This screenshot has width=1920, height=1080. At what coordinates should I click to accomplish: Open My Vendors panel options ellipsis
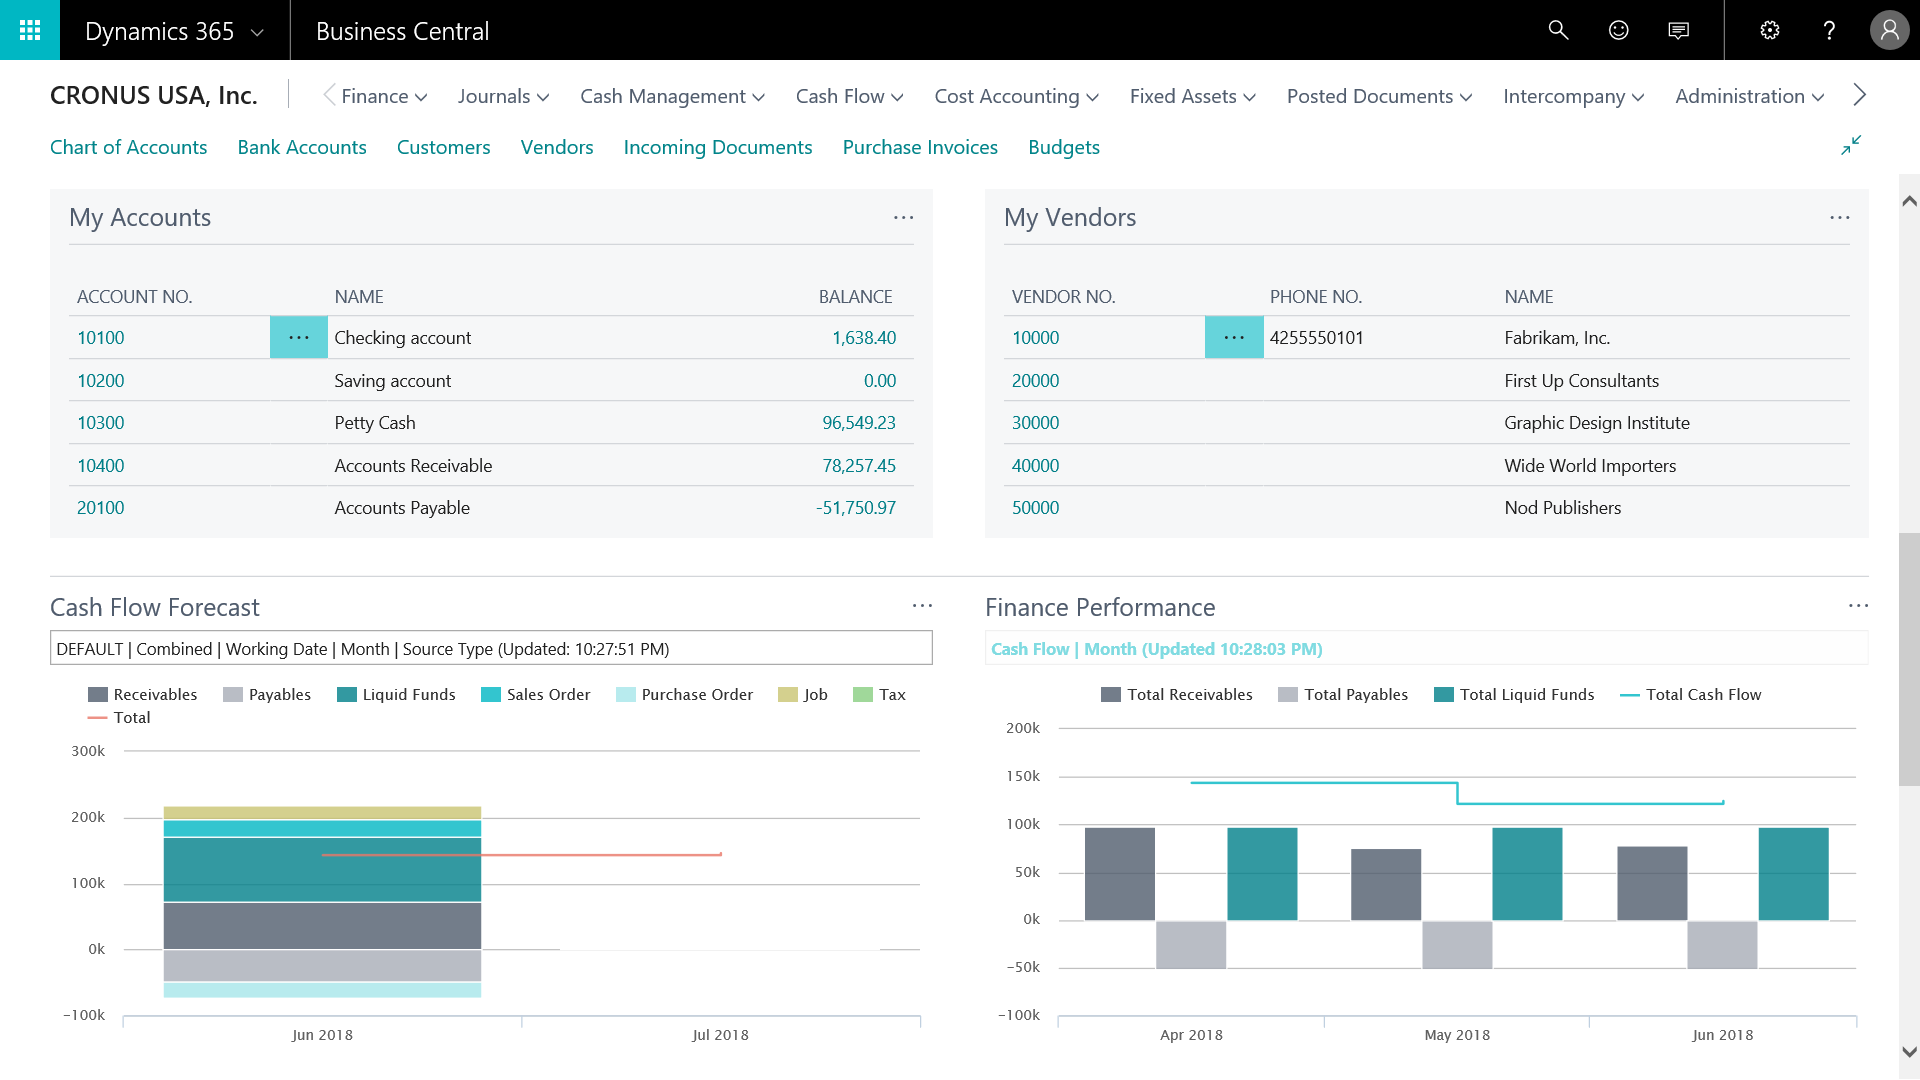[1839, 217]
